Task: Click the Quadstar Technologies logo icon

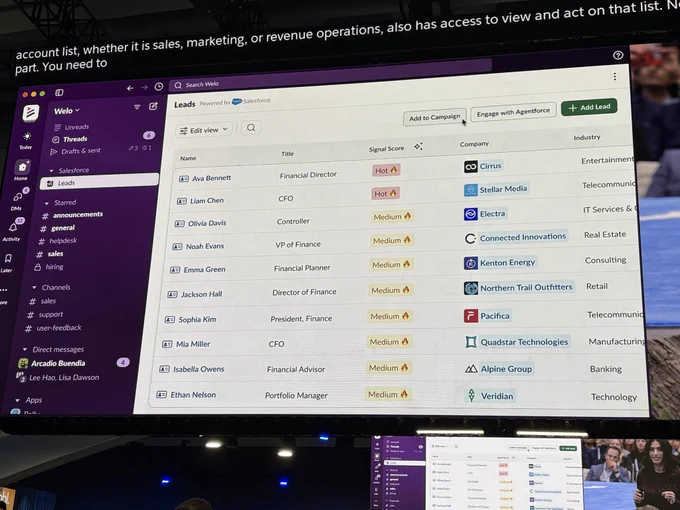Action: pyautogui.click(x=471, y=342)
